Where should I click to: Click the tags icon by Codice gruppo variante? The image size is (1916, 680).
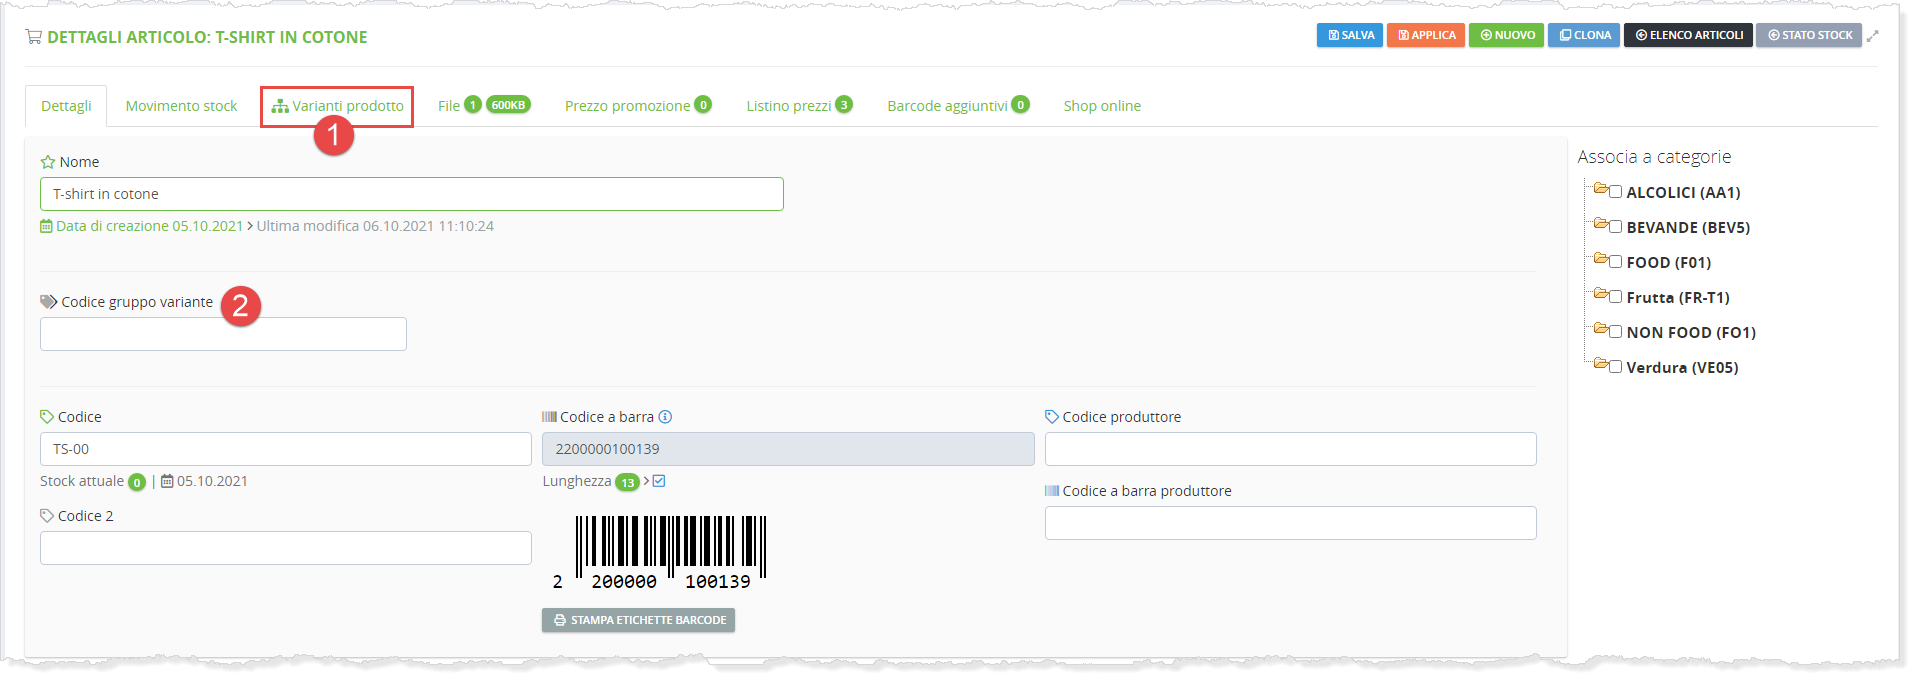pos(48,302)
